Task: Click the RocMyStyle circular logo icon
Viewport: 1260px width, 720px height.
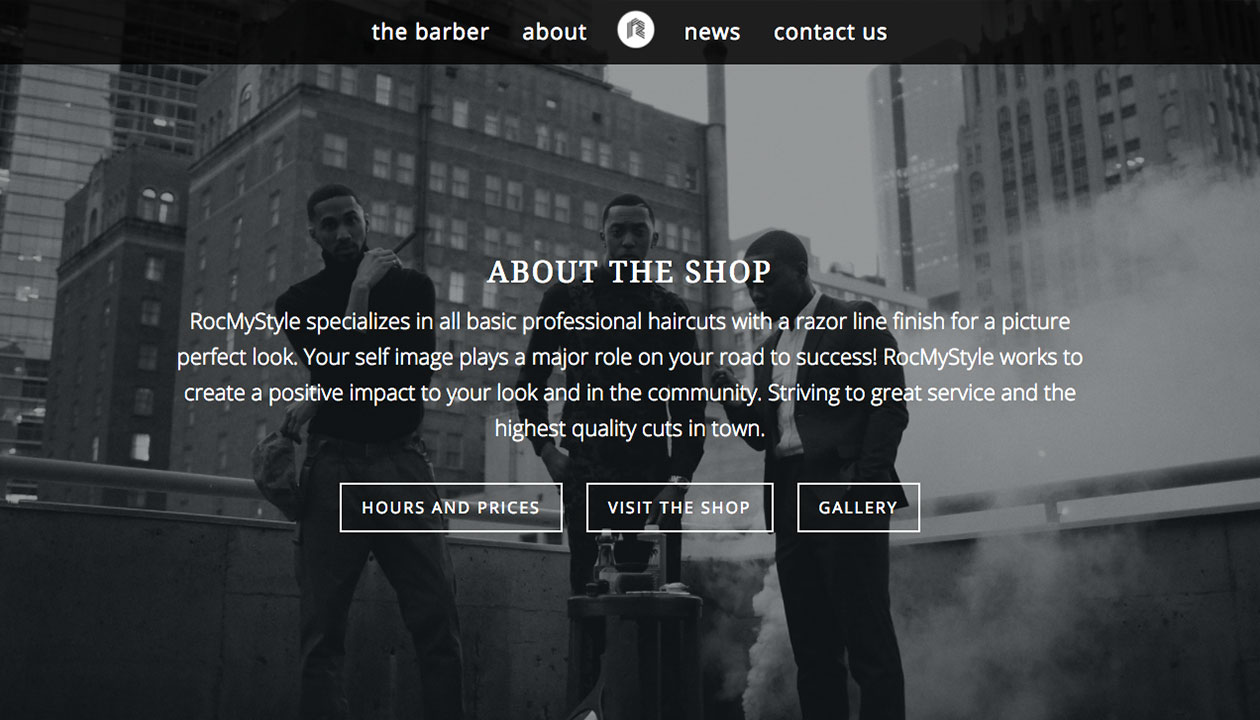Action: tap(636, 30)
